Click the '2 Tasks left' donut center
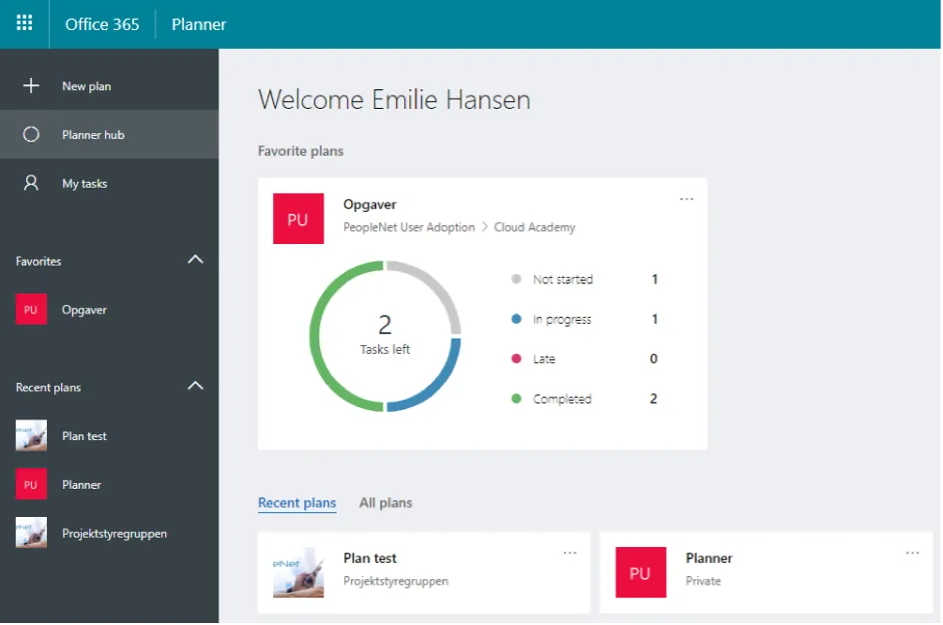 pyautogui.click(x=385, y=334)
